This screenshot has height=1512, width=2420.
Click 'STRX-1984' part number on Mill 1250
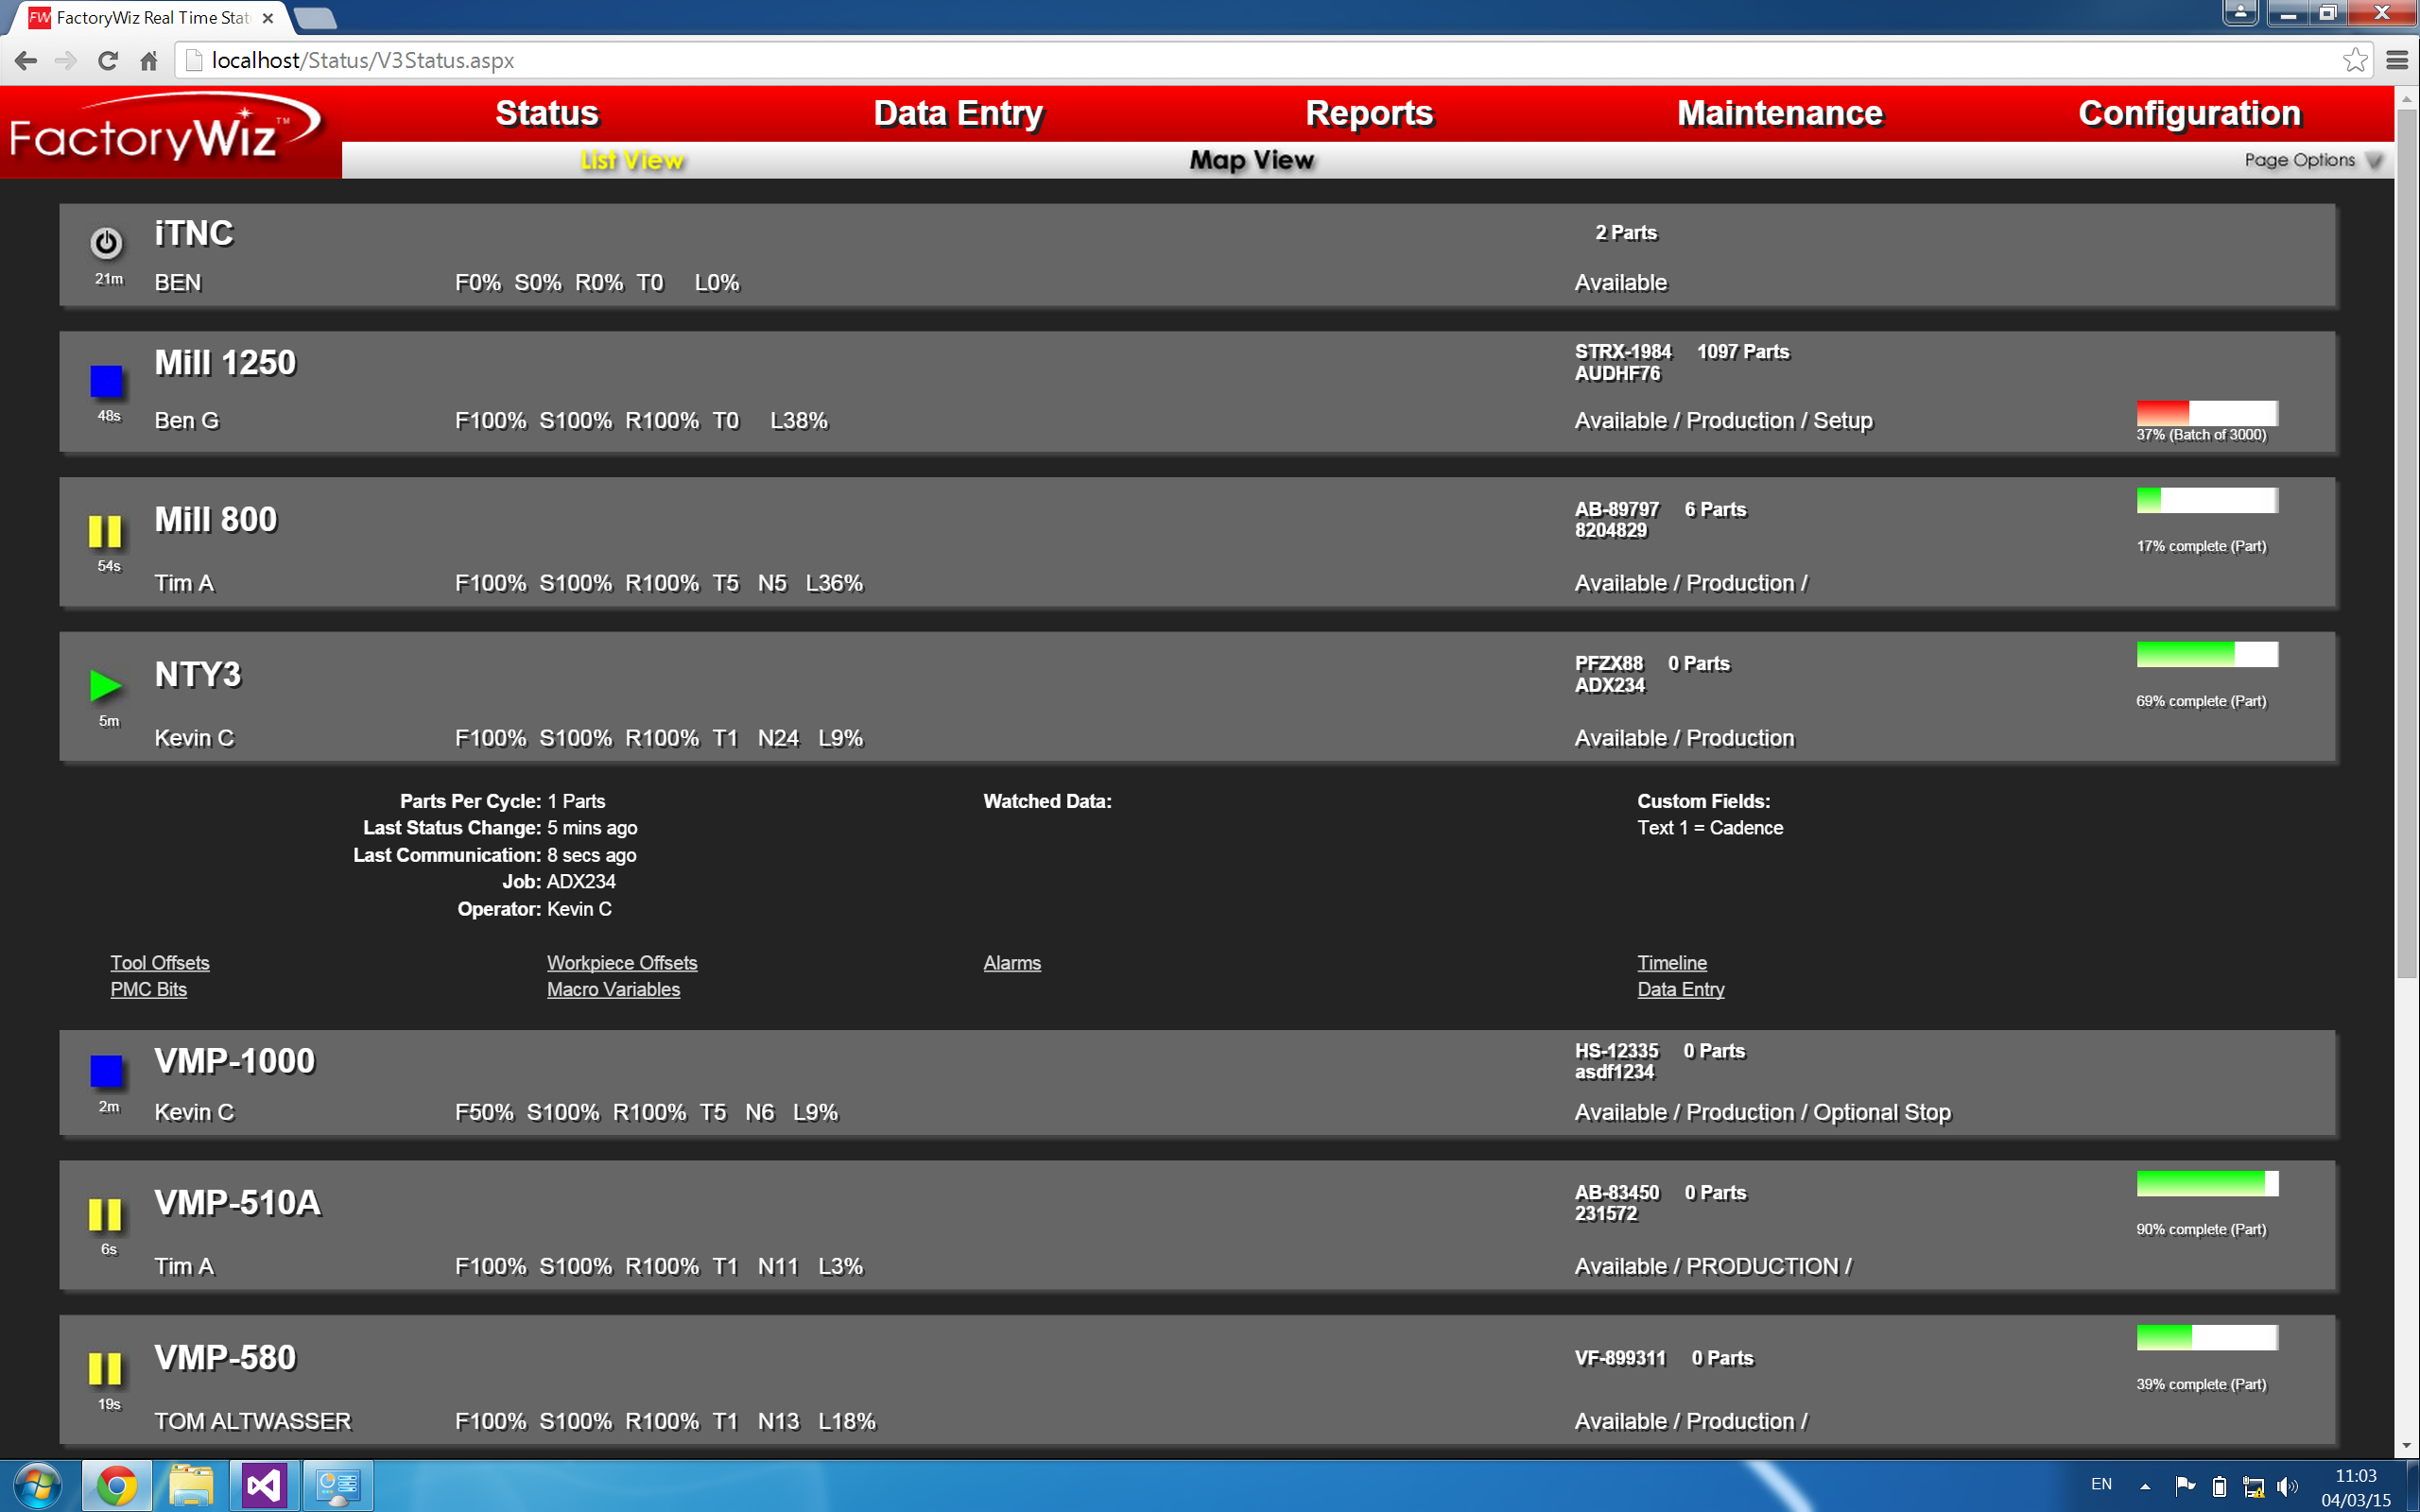[x=1623, y=352]
